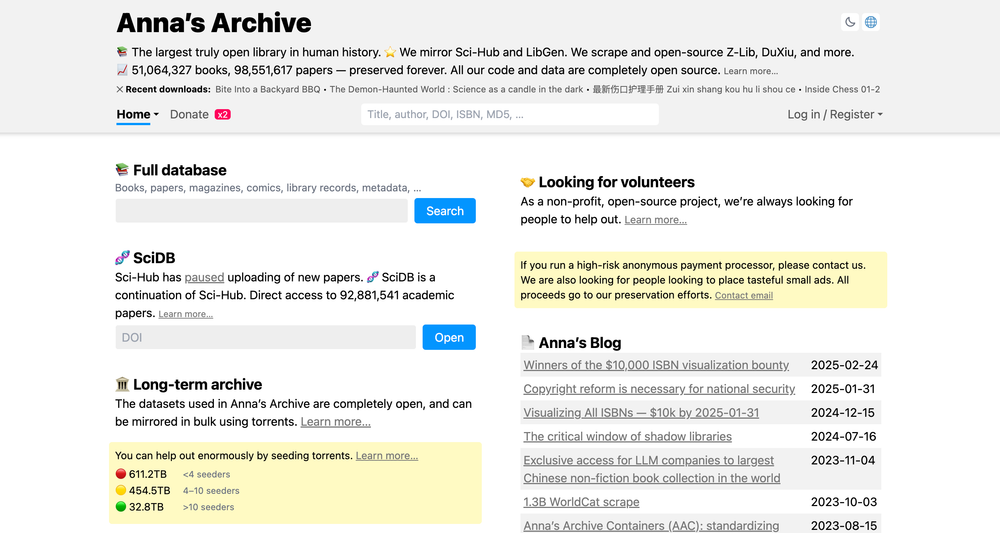This screenshot has height=533, width=1000.
Task: Open the Contact email link
Action: click(x=744, y=296)
